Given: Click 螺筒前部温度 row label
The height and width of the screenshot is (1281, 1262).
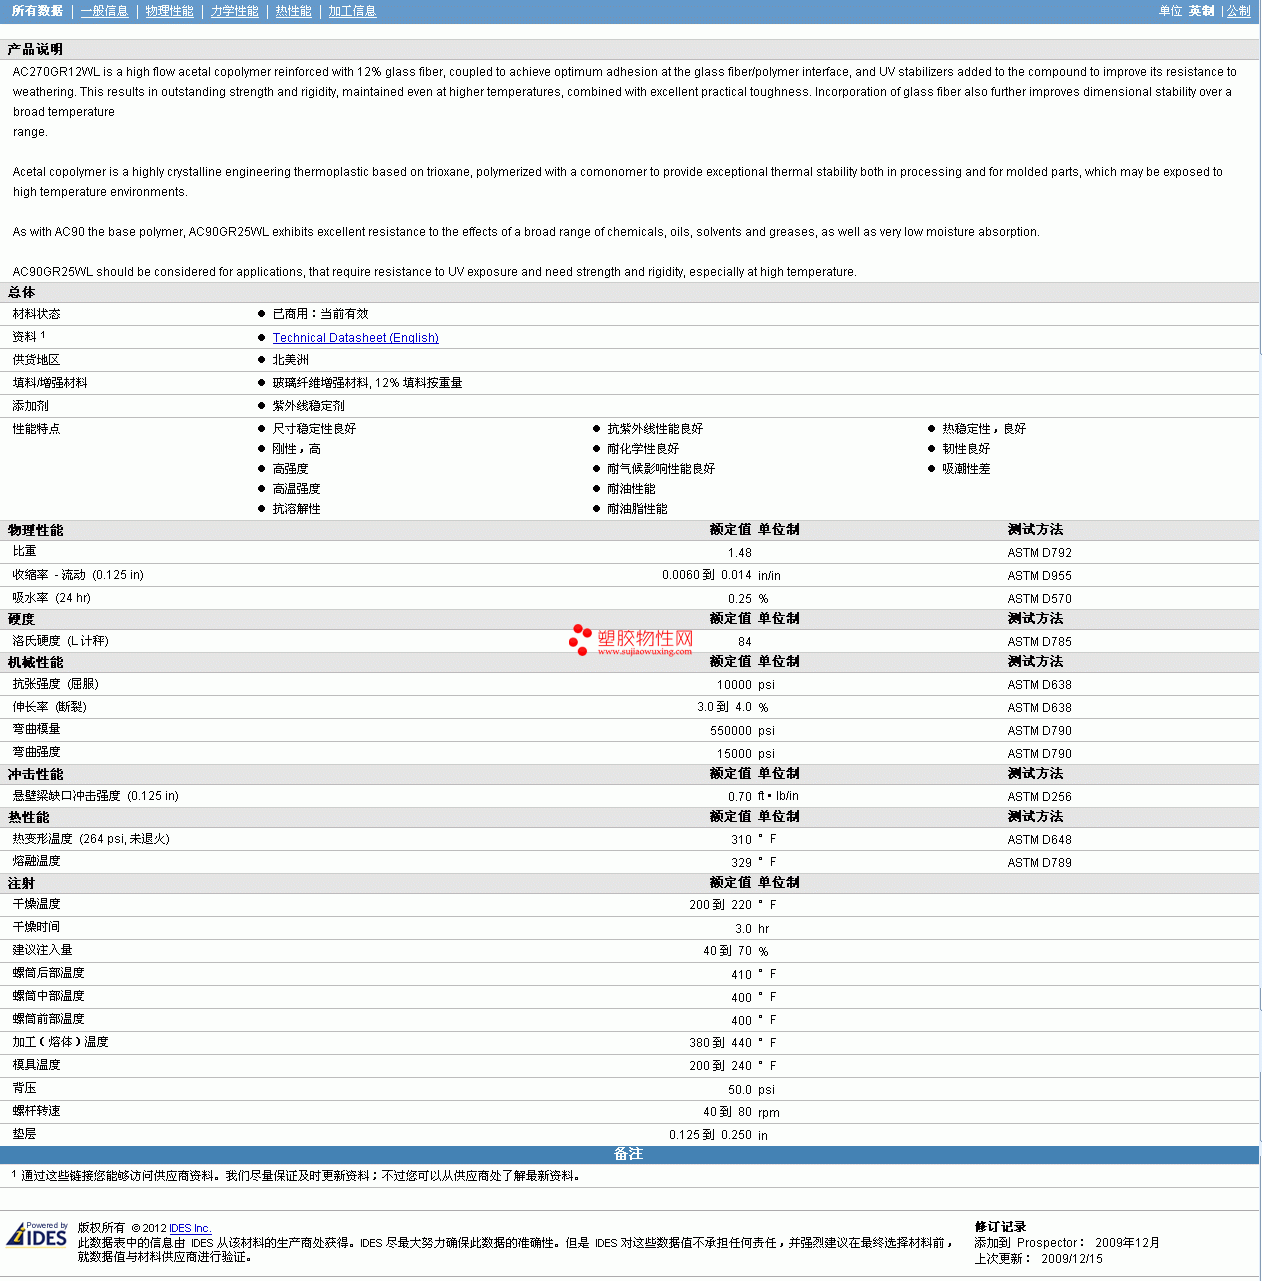Looking at the screenshot, I should click(x=48, y=1019).
